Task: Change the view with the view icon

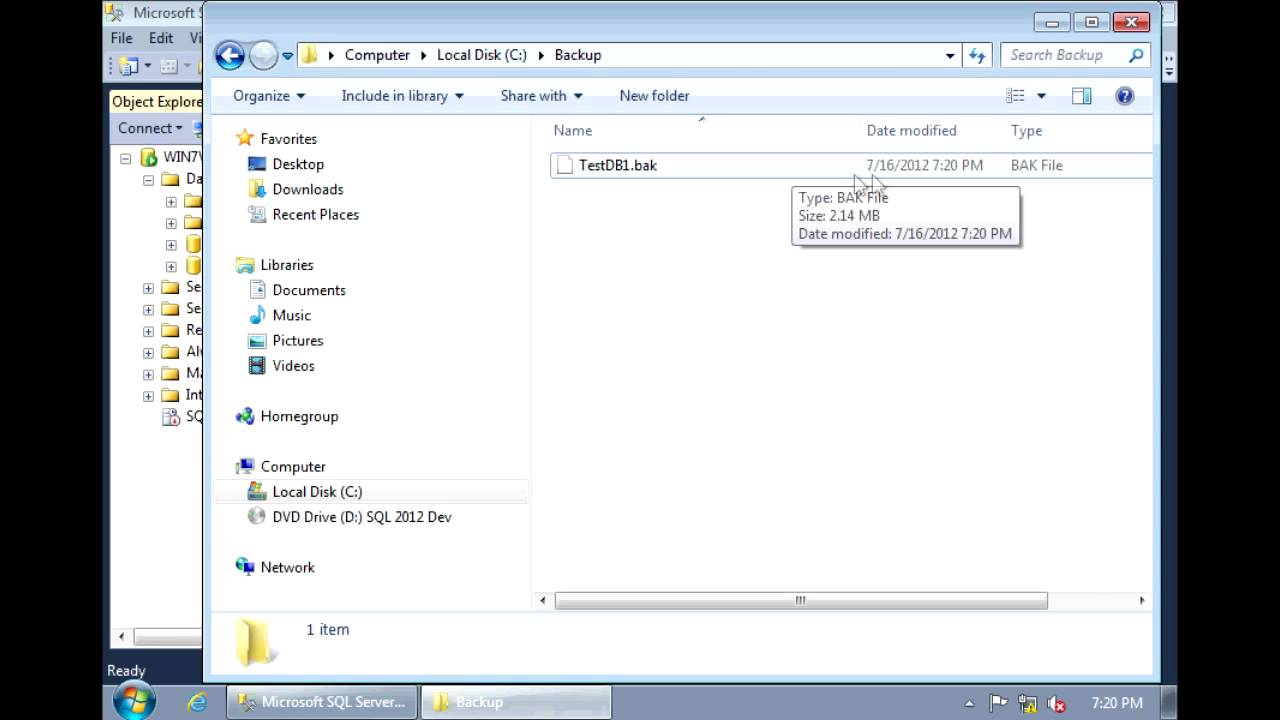Action: 1015,96
